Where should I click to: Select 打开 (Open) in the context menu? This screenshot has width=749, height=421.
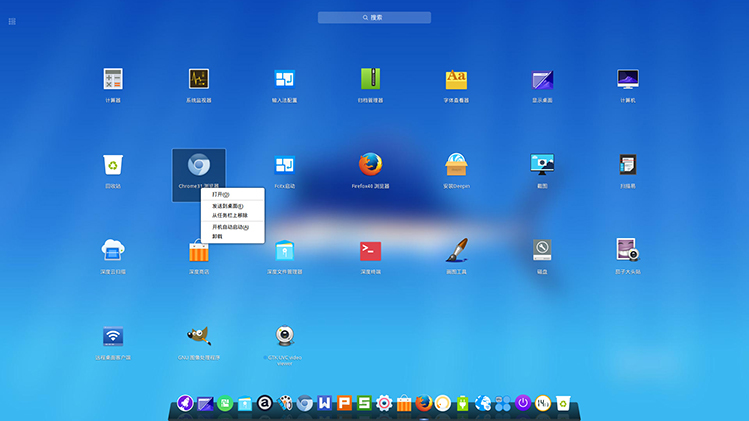[x=220, y=195]
